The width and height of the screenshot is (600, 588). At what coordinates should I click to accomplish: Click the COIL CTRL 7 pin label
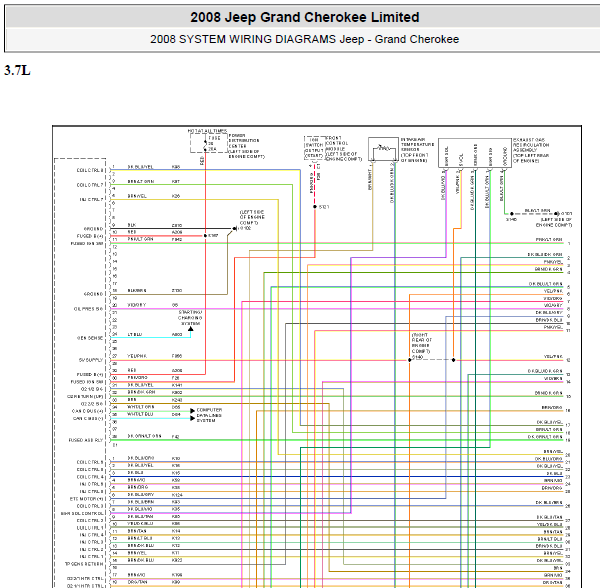90,185
